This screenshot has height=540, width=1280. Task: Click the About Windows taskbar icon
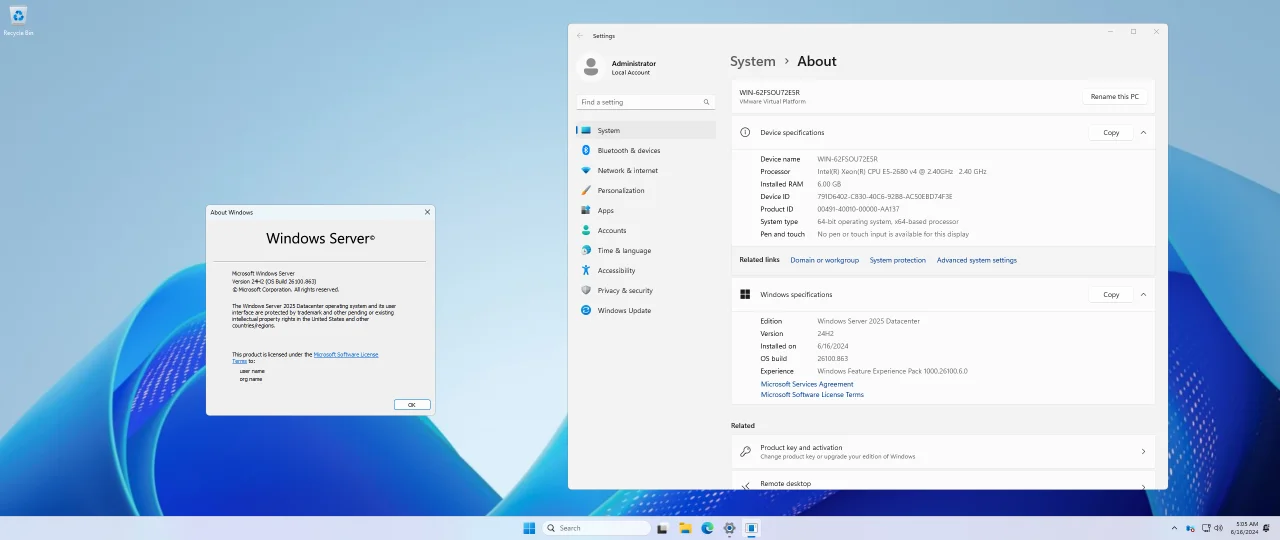pos(751,528)
